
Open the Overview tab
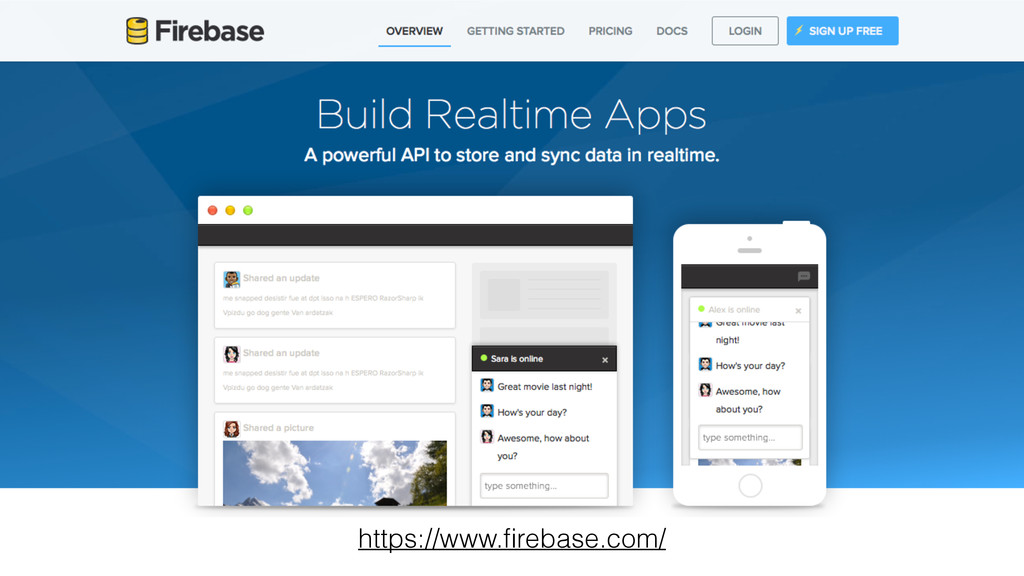414,31
